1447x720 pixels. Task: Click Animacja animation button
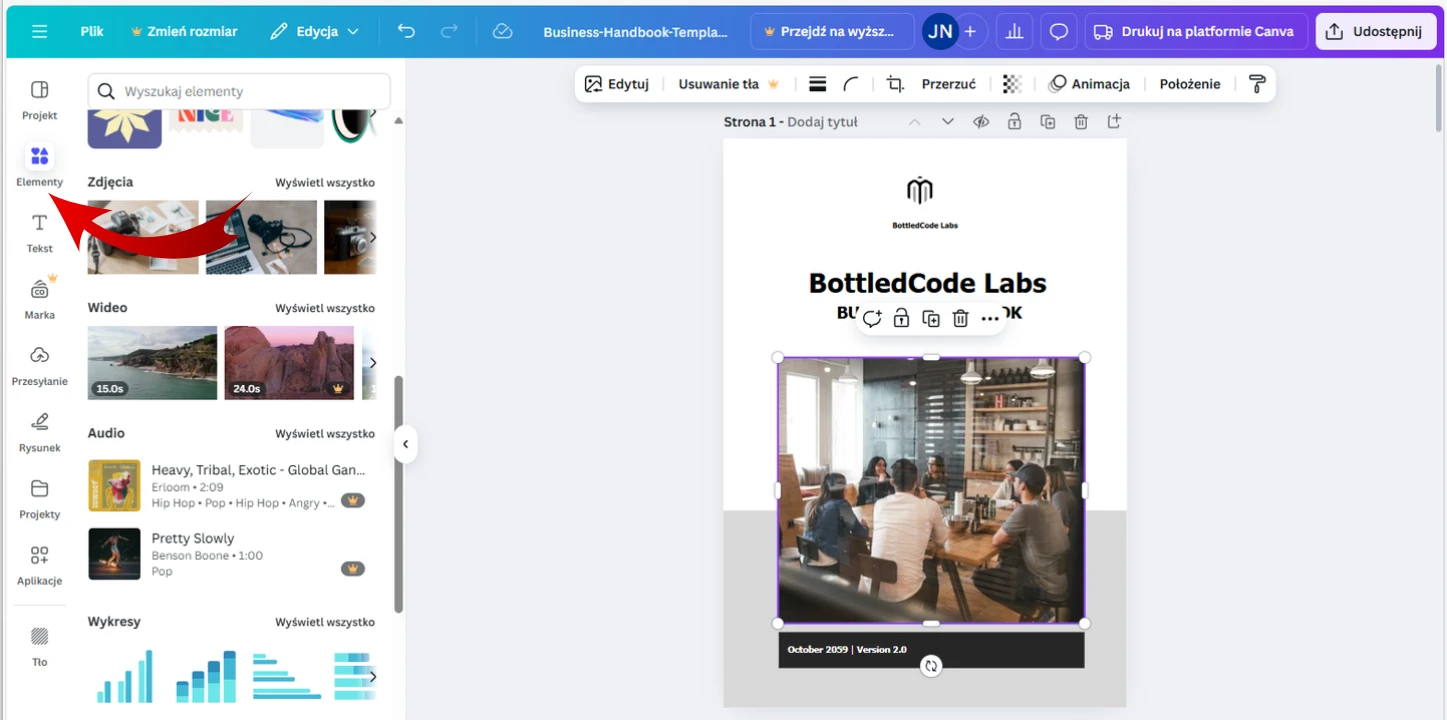pos(1089,84)
